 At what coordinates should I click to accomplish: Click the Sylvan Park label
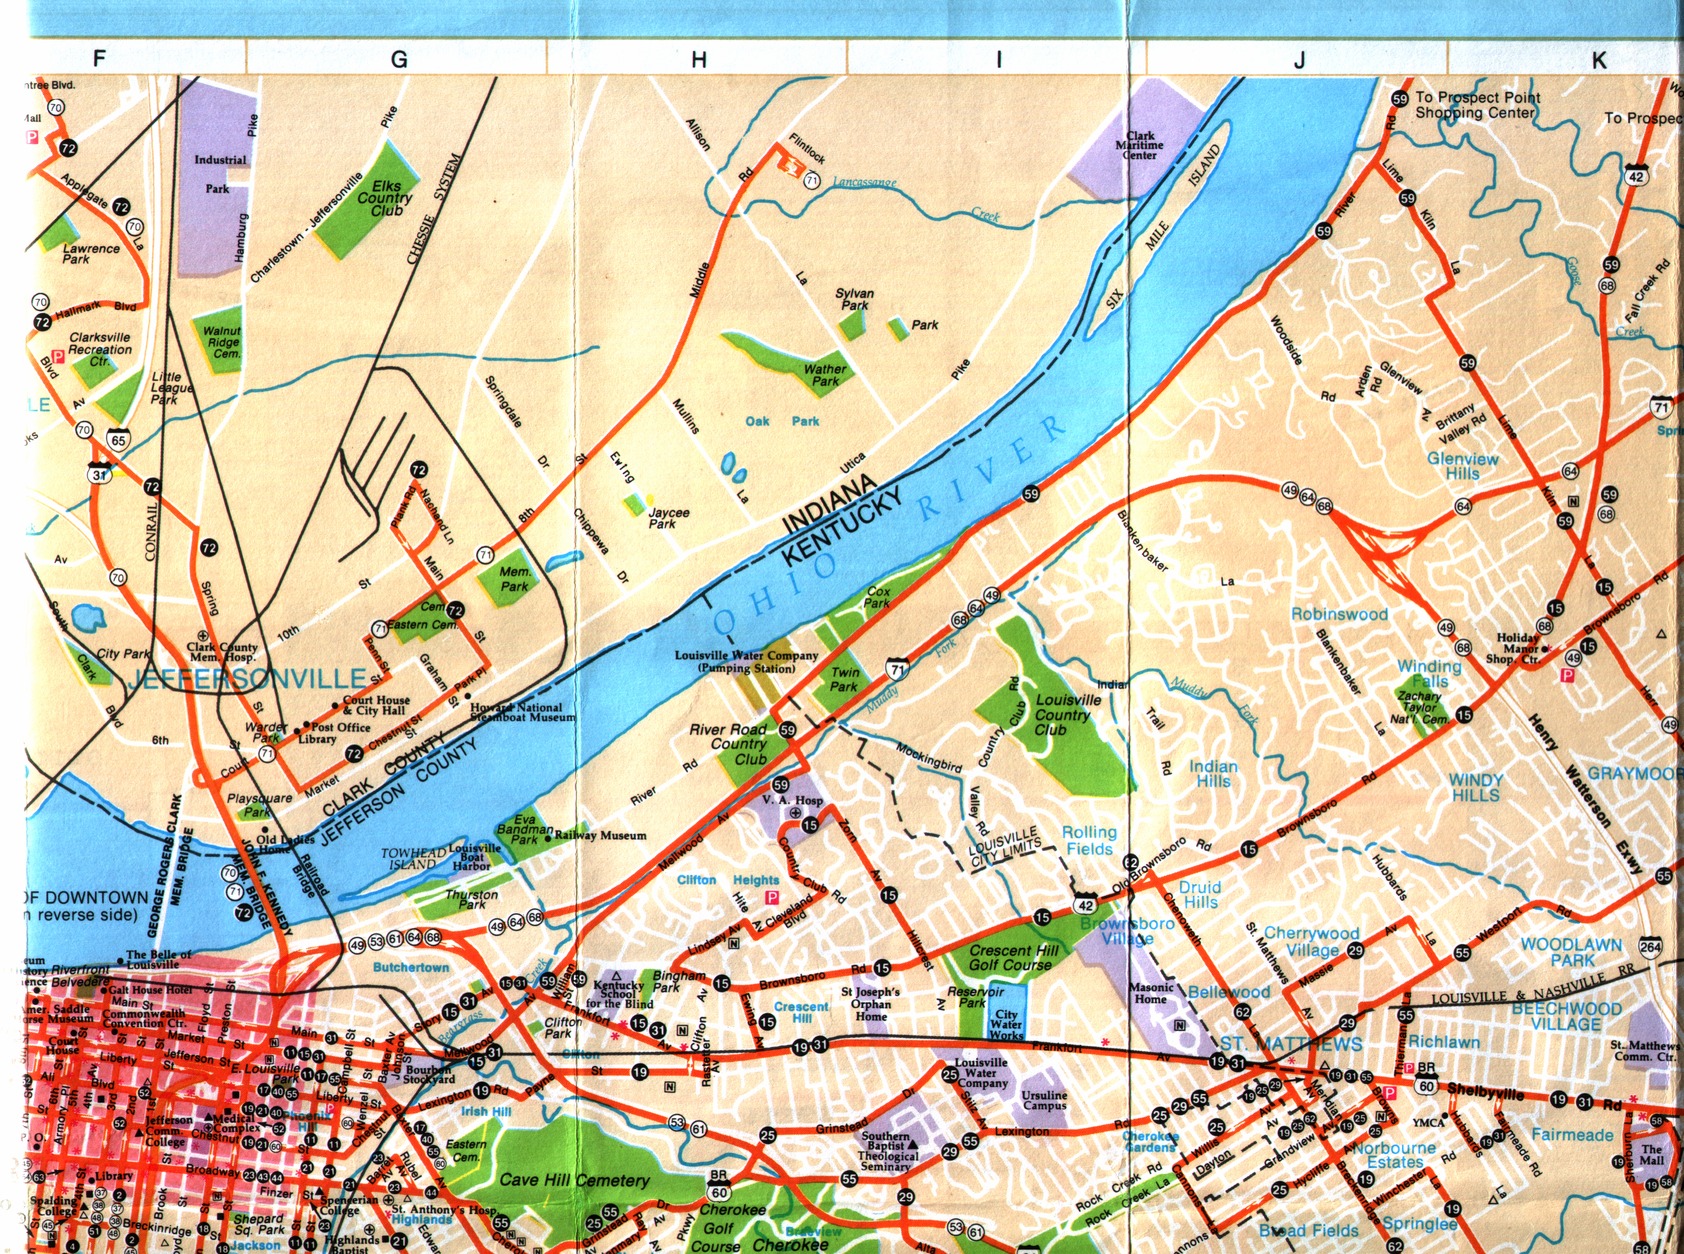tap(854, 299)
